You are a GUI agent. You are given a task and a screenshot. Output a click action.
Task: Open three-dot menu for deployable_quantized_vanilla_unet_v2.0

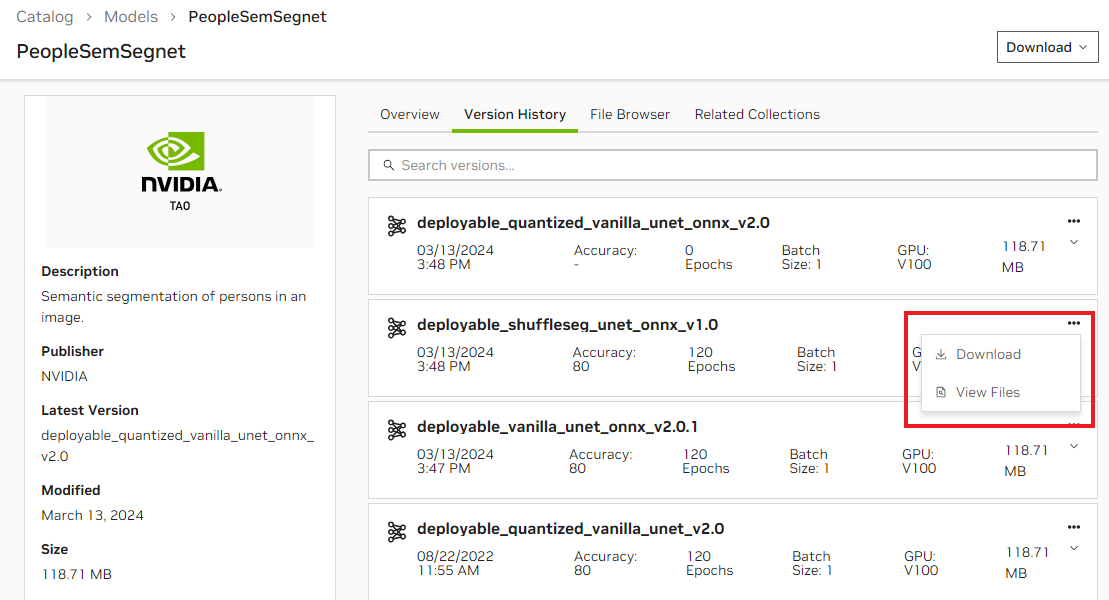[1073, 527]
